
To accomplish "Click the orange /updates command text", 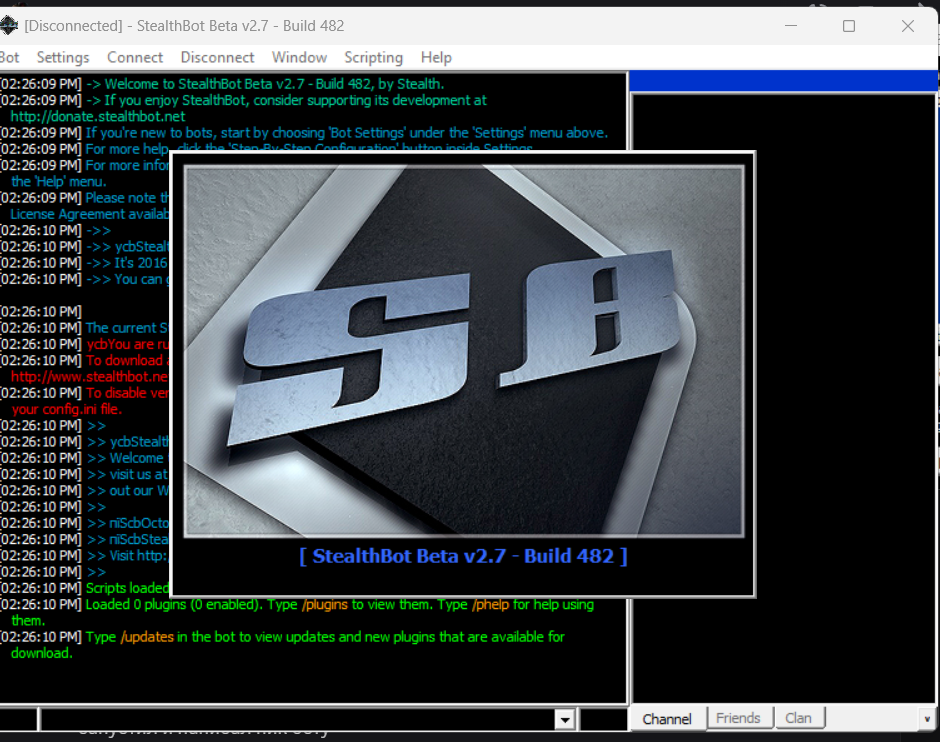I will 147,637.
